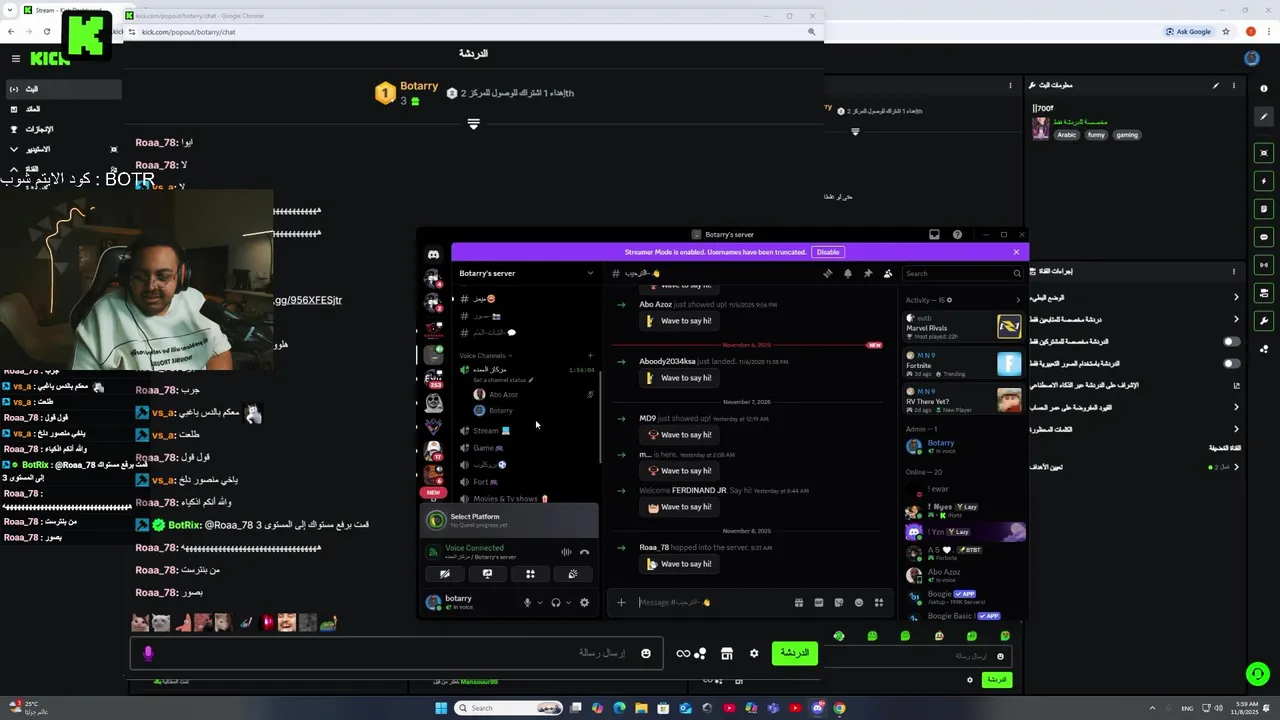Open Kick support chat bubble
This screenshot has width=1280, height=720.
tap(1257, 674)
